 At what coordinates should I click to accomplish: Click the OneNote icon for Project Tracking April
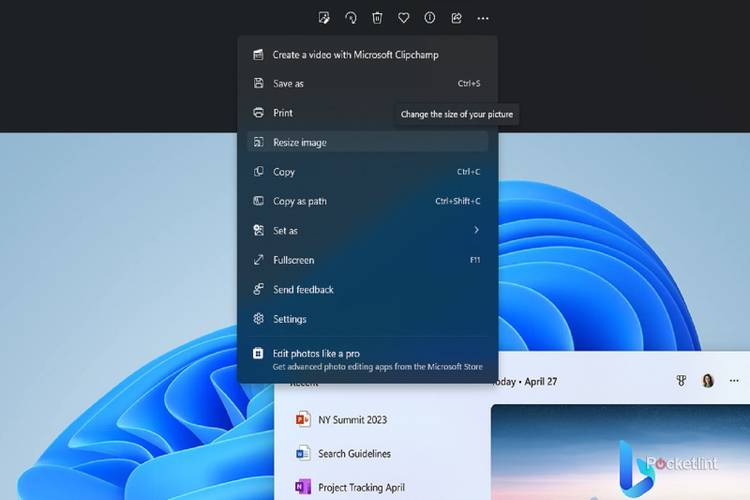coord(302,487)
